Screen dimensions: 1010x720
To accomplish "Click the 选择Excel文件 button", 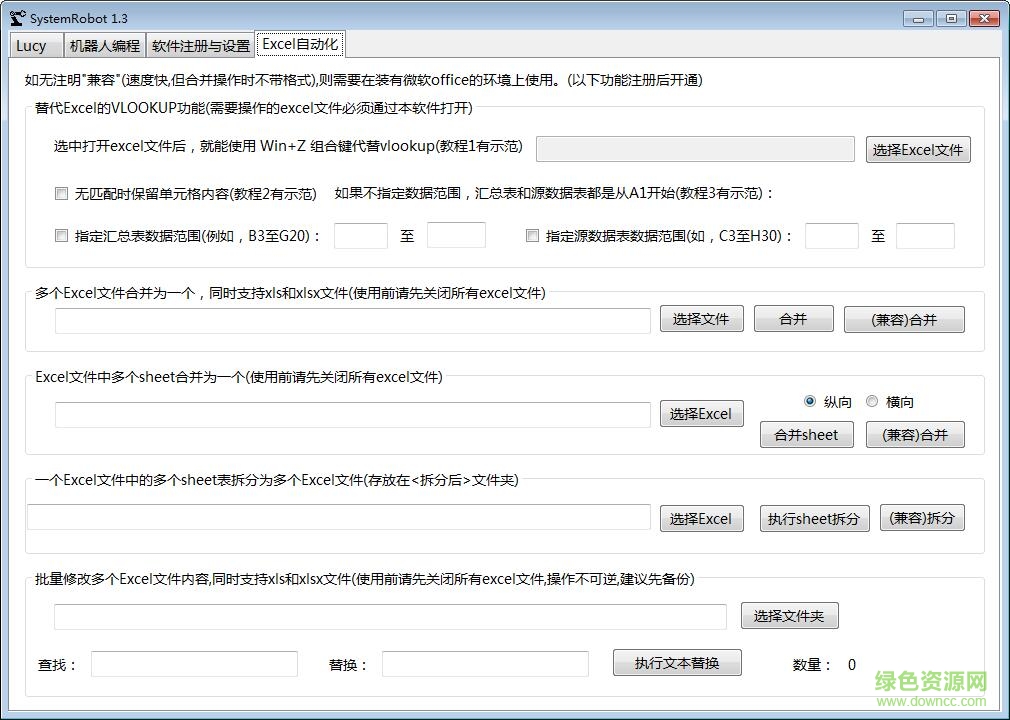I will [917, 149].
